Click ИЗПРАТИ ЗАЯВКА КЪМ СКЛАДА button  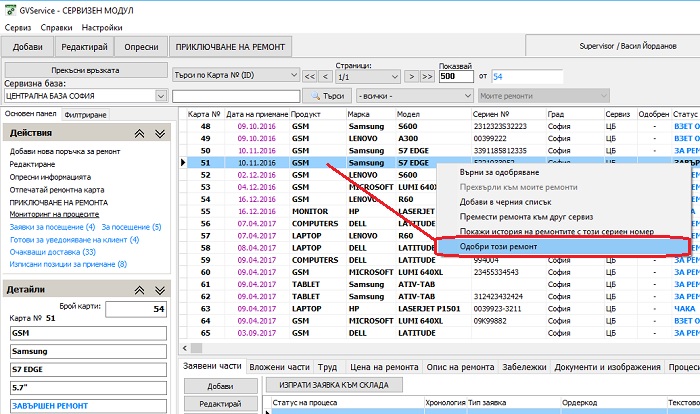pyautogui.click(x=334, y=385)
